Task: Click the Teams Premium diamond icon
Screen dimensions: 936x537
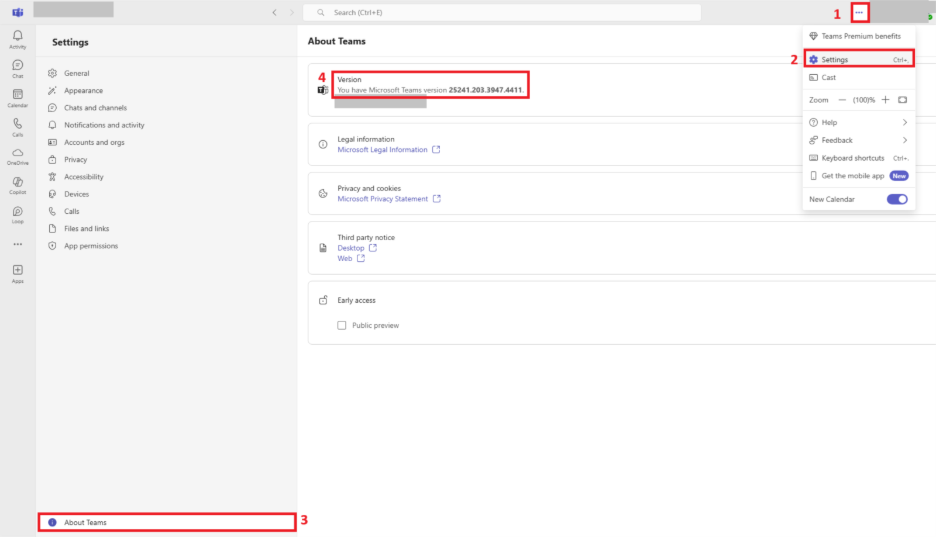Action: (x=813, y=36)
